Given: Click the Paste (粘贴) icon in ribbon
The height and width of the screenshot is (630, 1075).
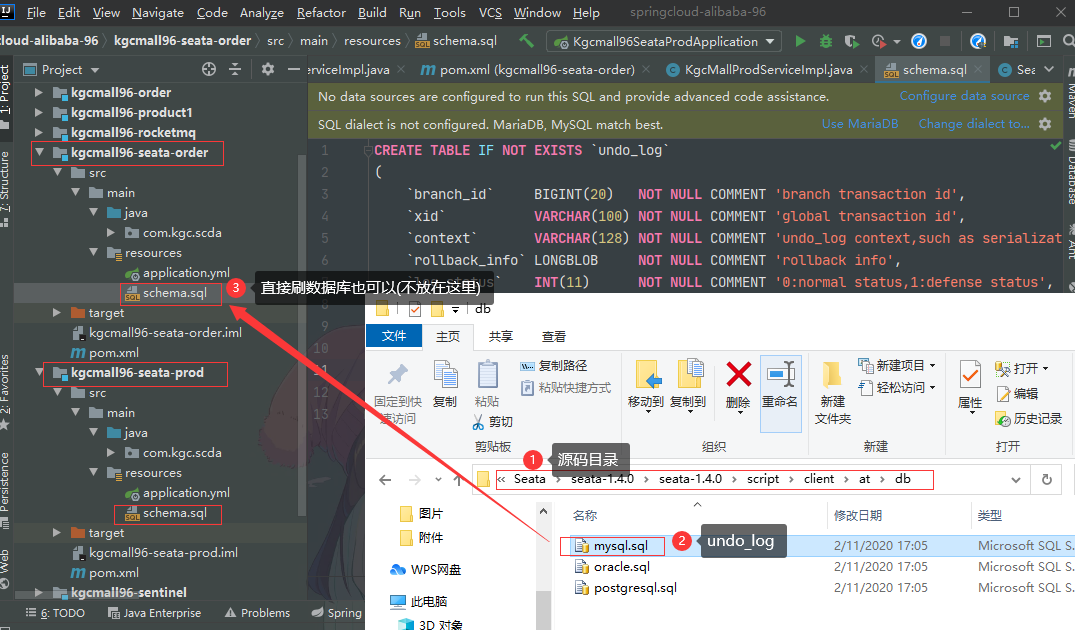Looking at the screenshot, I should point(487,374).
